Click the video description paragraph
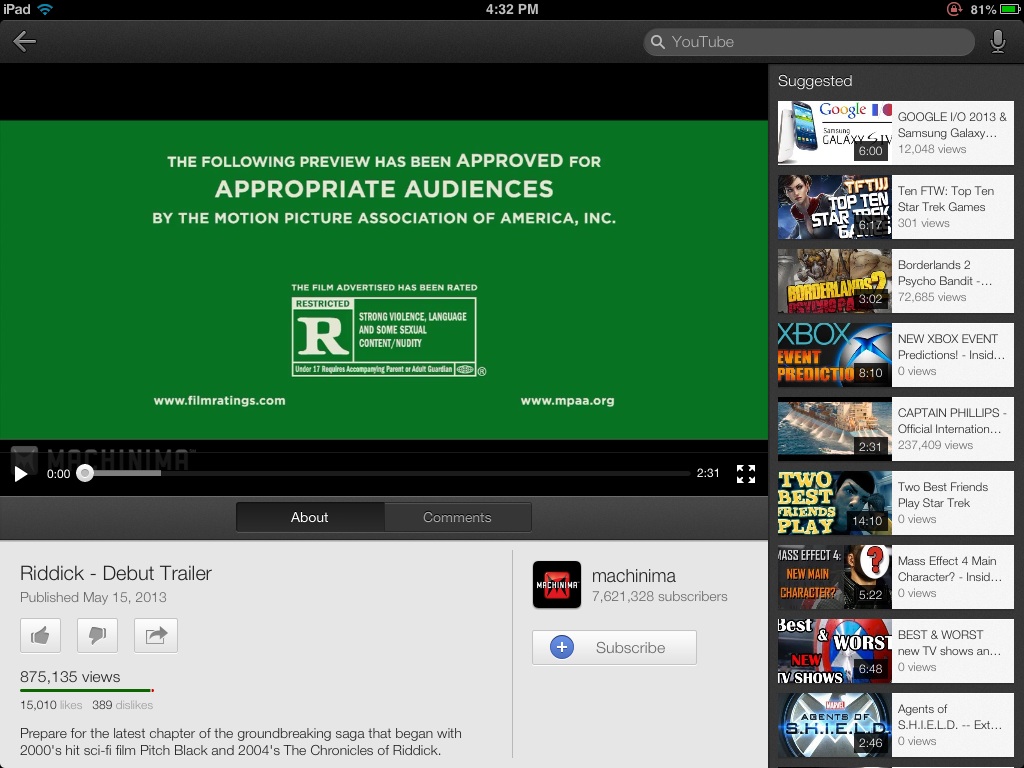 pyautogui.click(x=240, y=741)
